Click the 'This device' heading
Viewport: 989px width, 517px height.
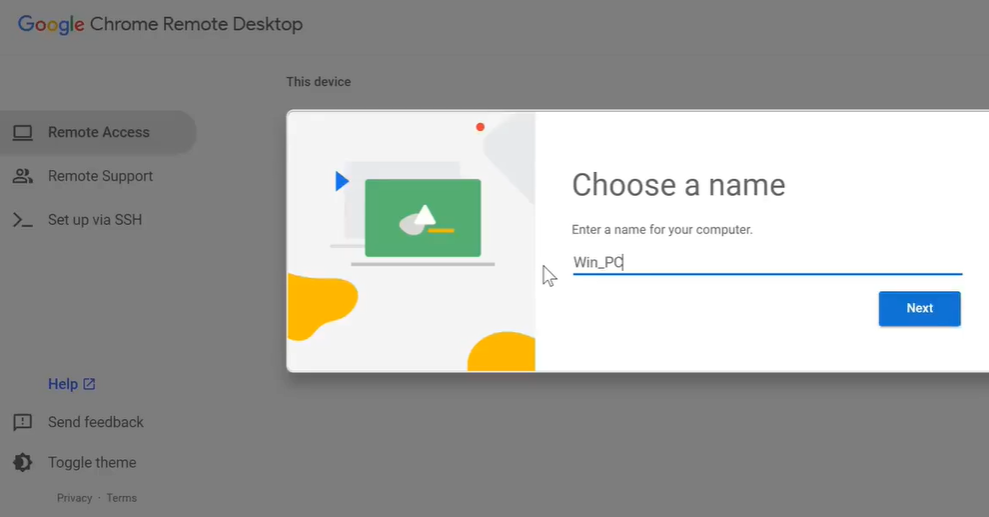tap(319, 82)
